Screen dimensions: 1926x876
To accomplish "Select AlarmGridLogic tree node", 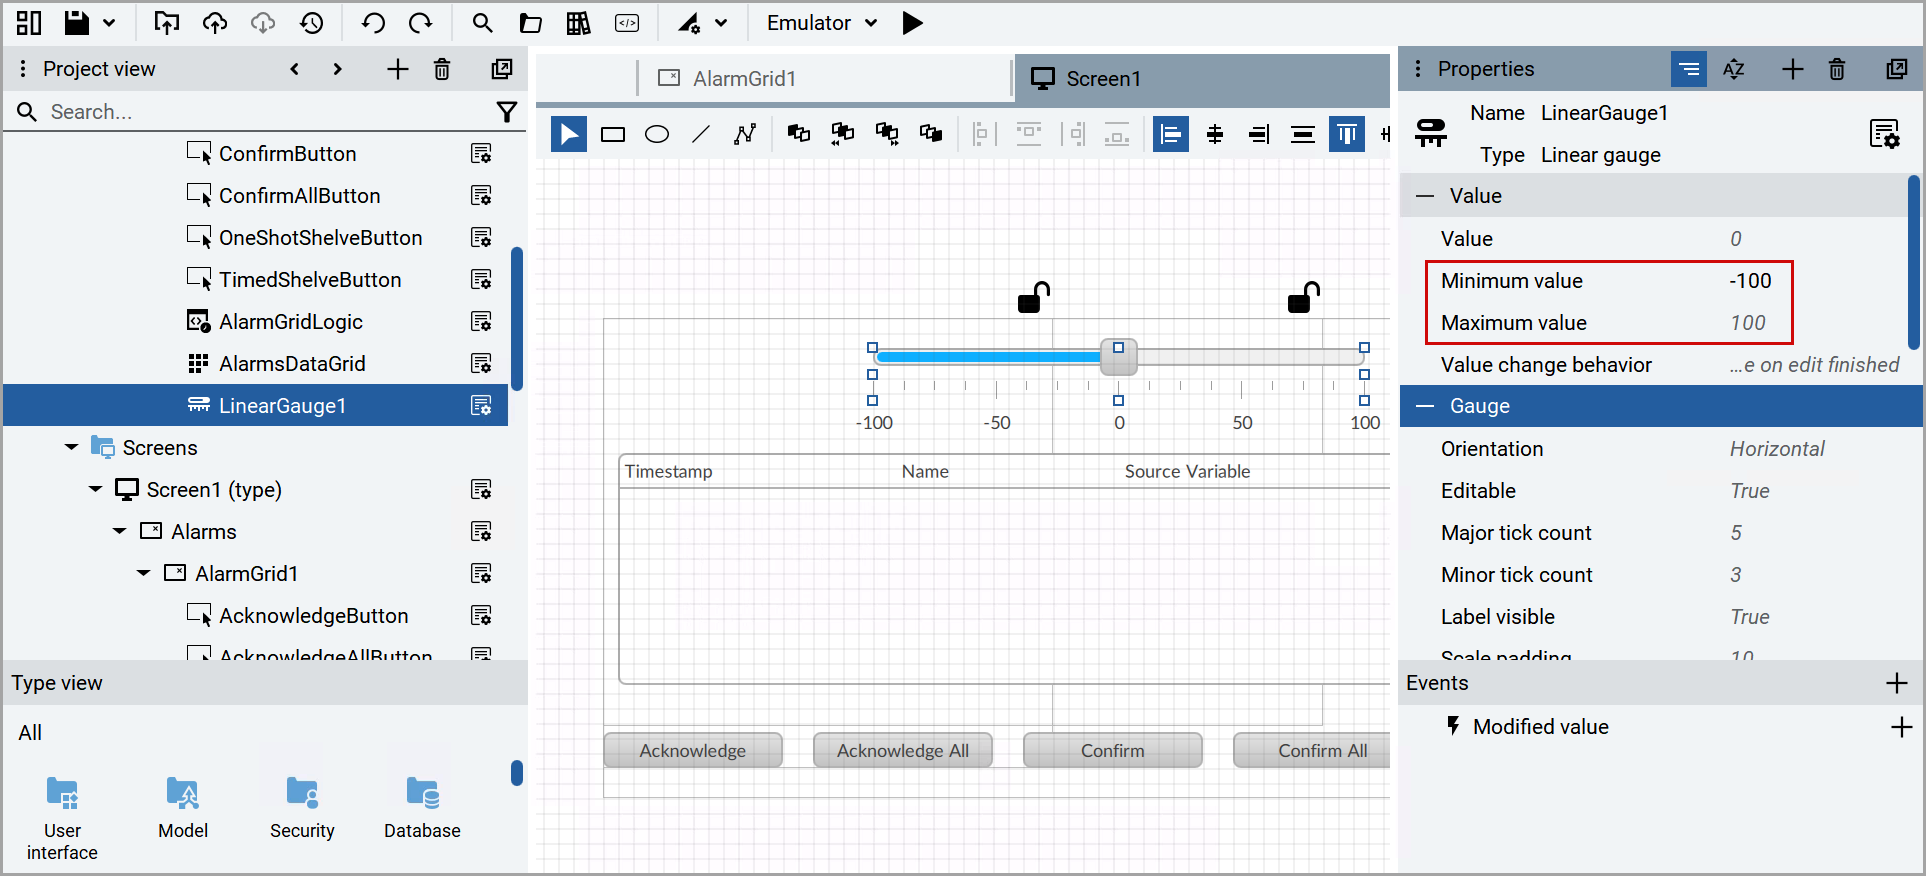I will tap(290, 322).
